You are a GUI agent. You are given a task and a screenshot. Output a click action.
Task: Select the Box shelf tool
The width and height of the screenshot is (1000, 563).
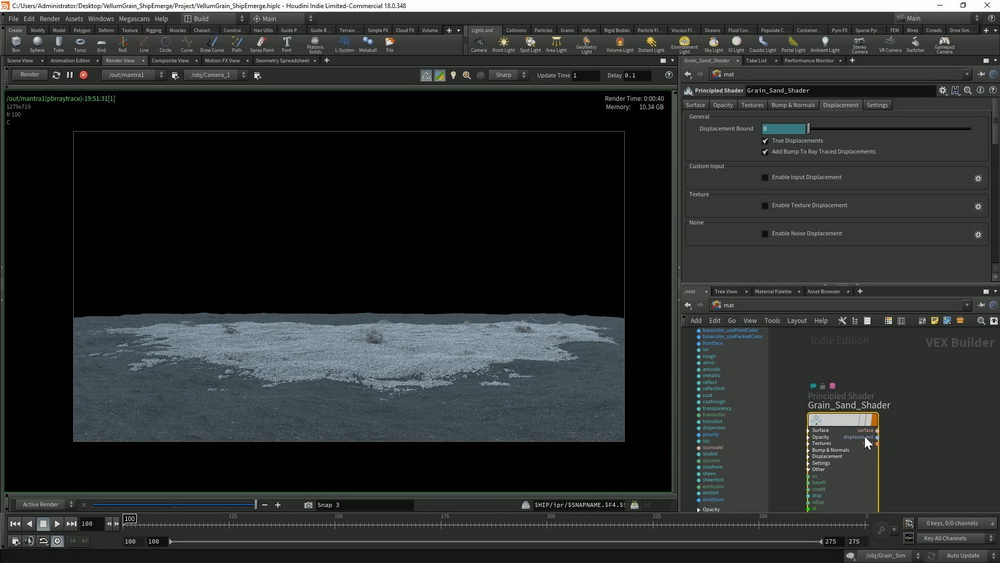pos(16,44)
